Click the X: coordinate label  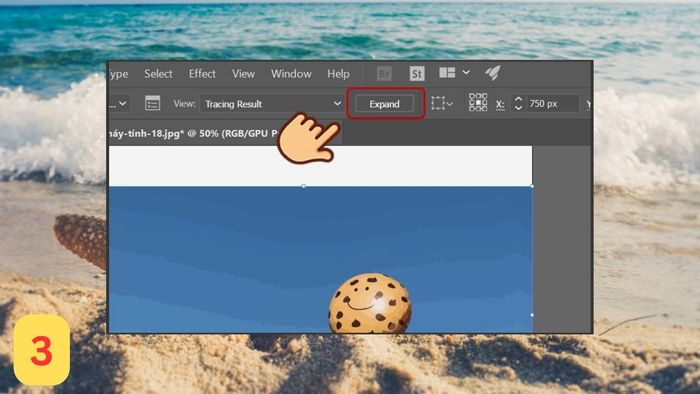pyautogui.click(x=500, y=104)
